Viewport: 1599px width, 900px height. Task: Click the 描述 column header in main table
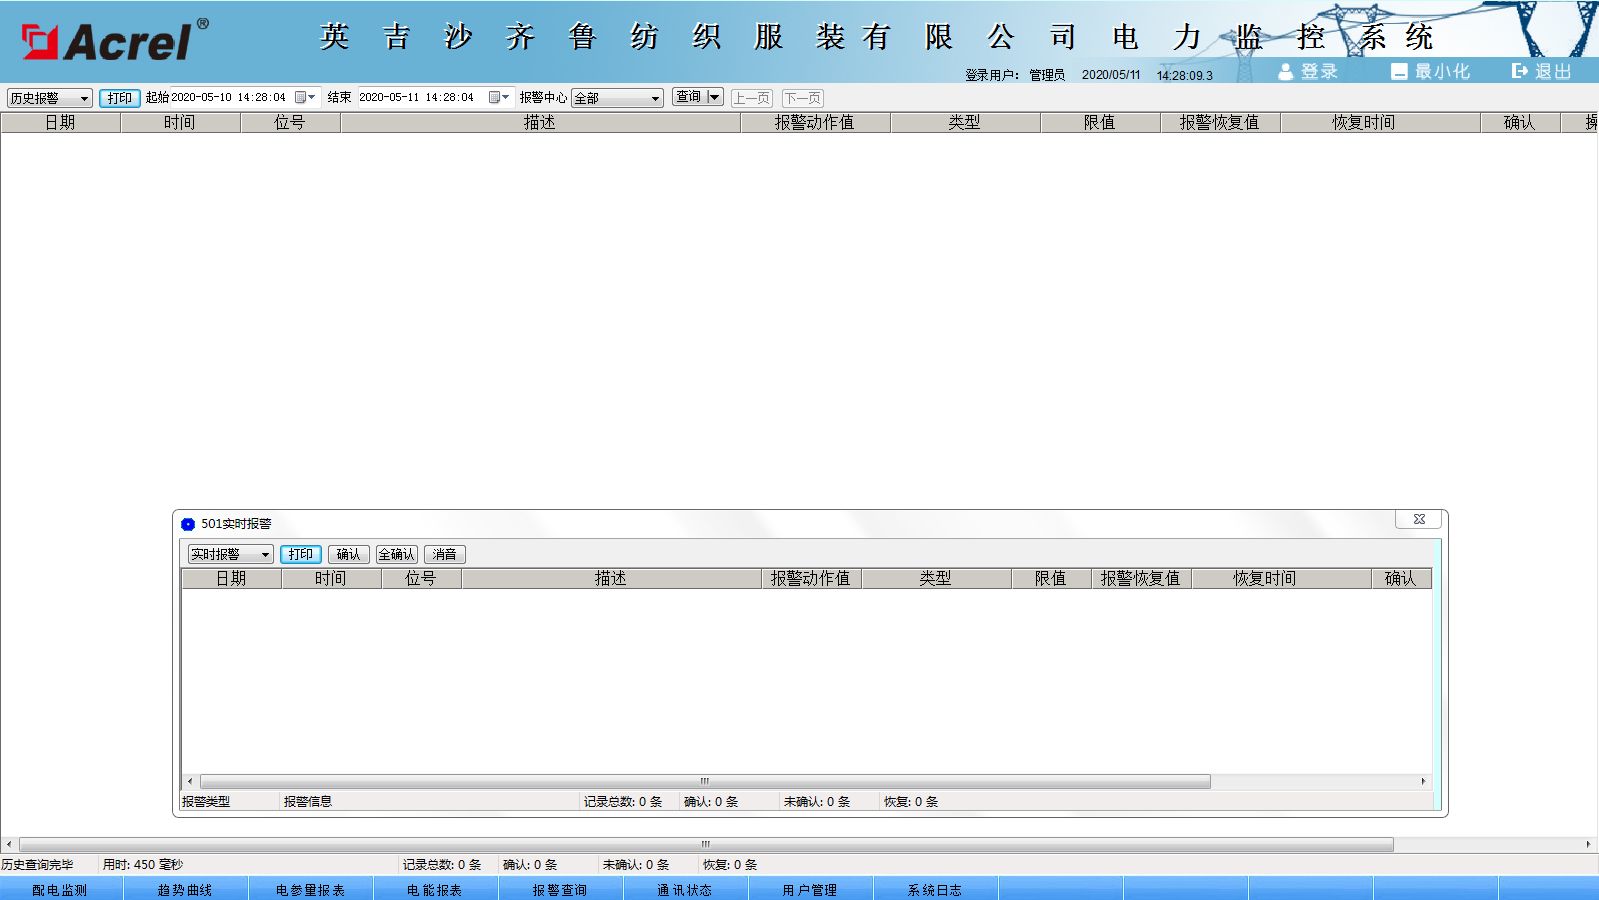click(x=540, y=123)
